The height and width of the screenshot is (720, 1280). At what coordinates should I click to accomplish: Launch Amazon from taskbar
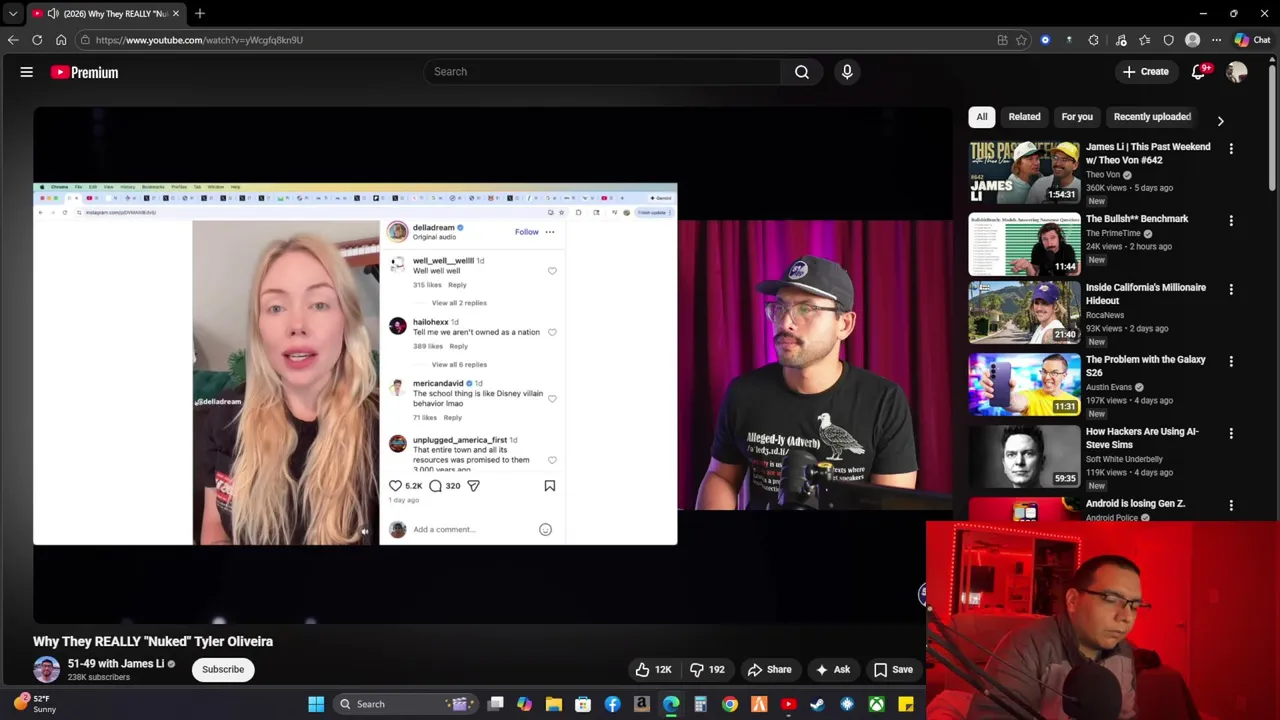click(641, 704)
